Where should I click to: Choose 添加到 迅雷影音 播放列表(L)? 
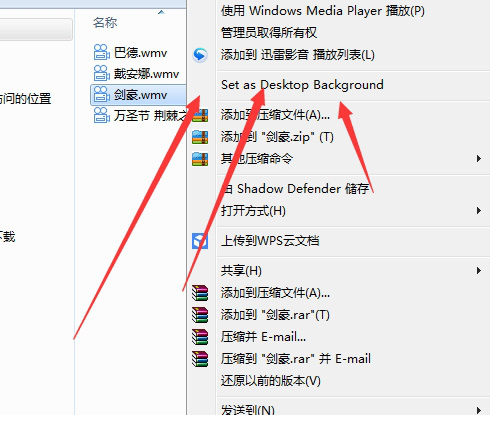(298, 55)
